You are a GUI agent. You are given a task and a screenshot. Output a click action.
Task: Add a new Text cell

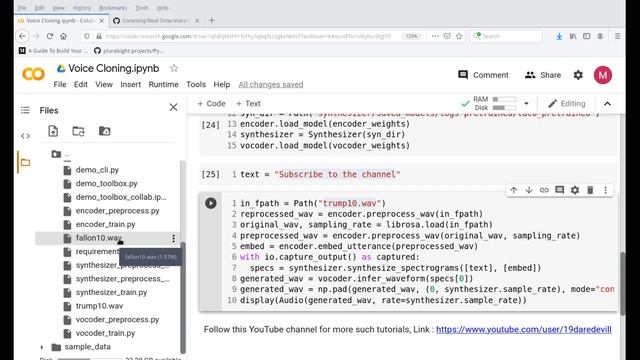click(248, 104)
